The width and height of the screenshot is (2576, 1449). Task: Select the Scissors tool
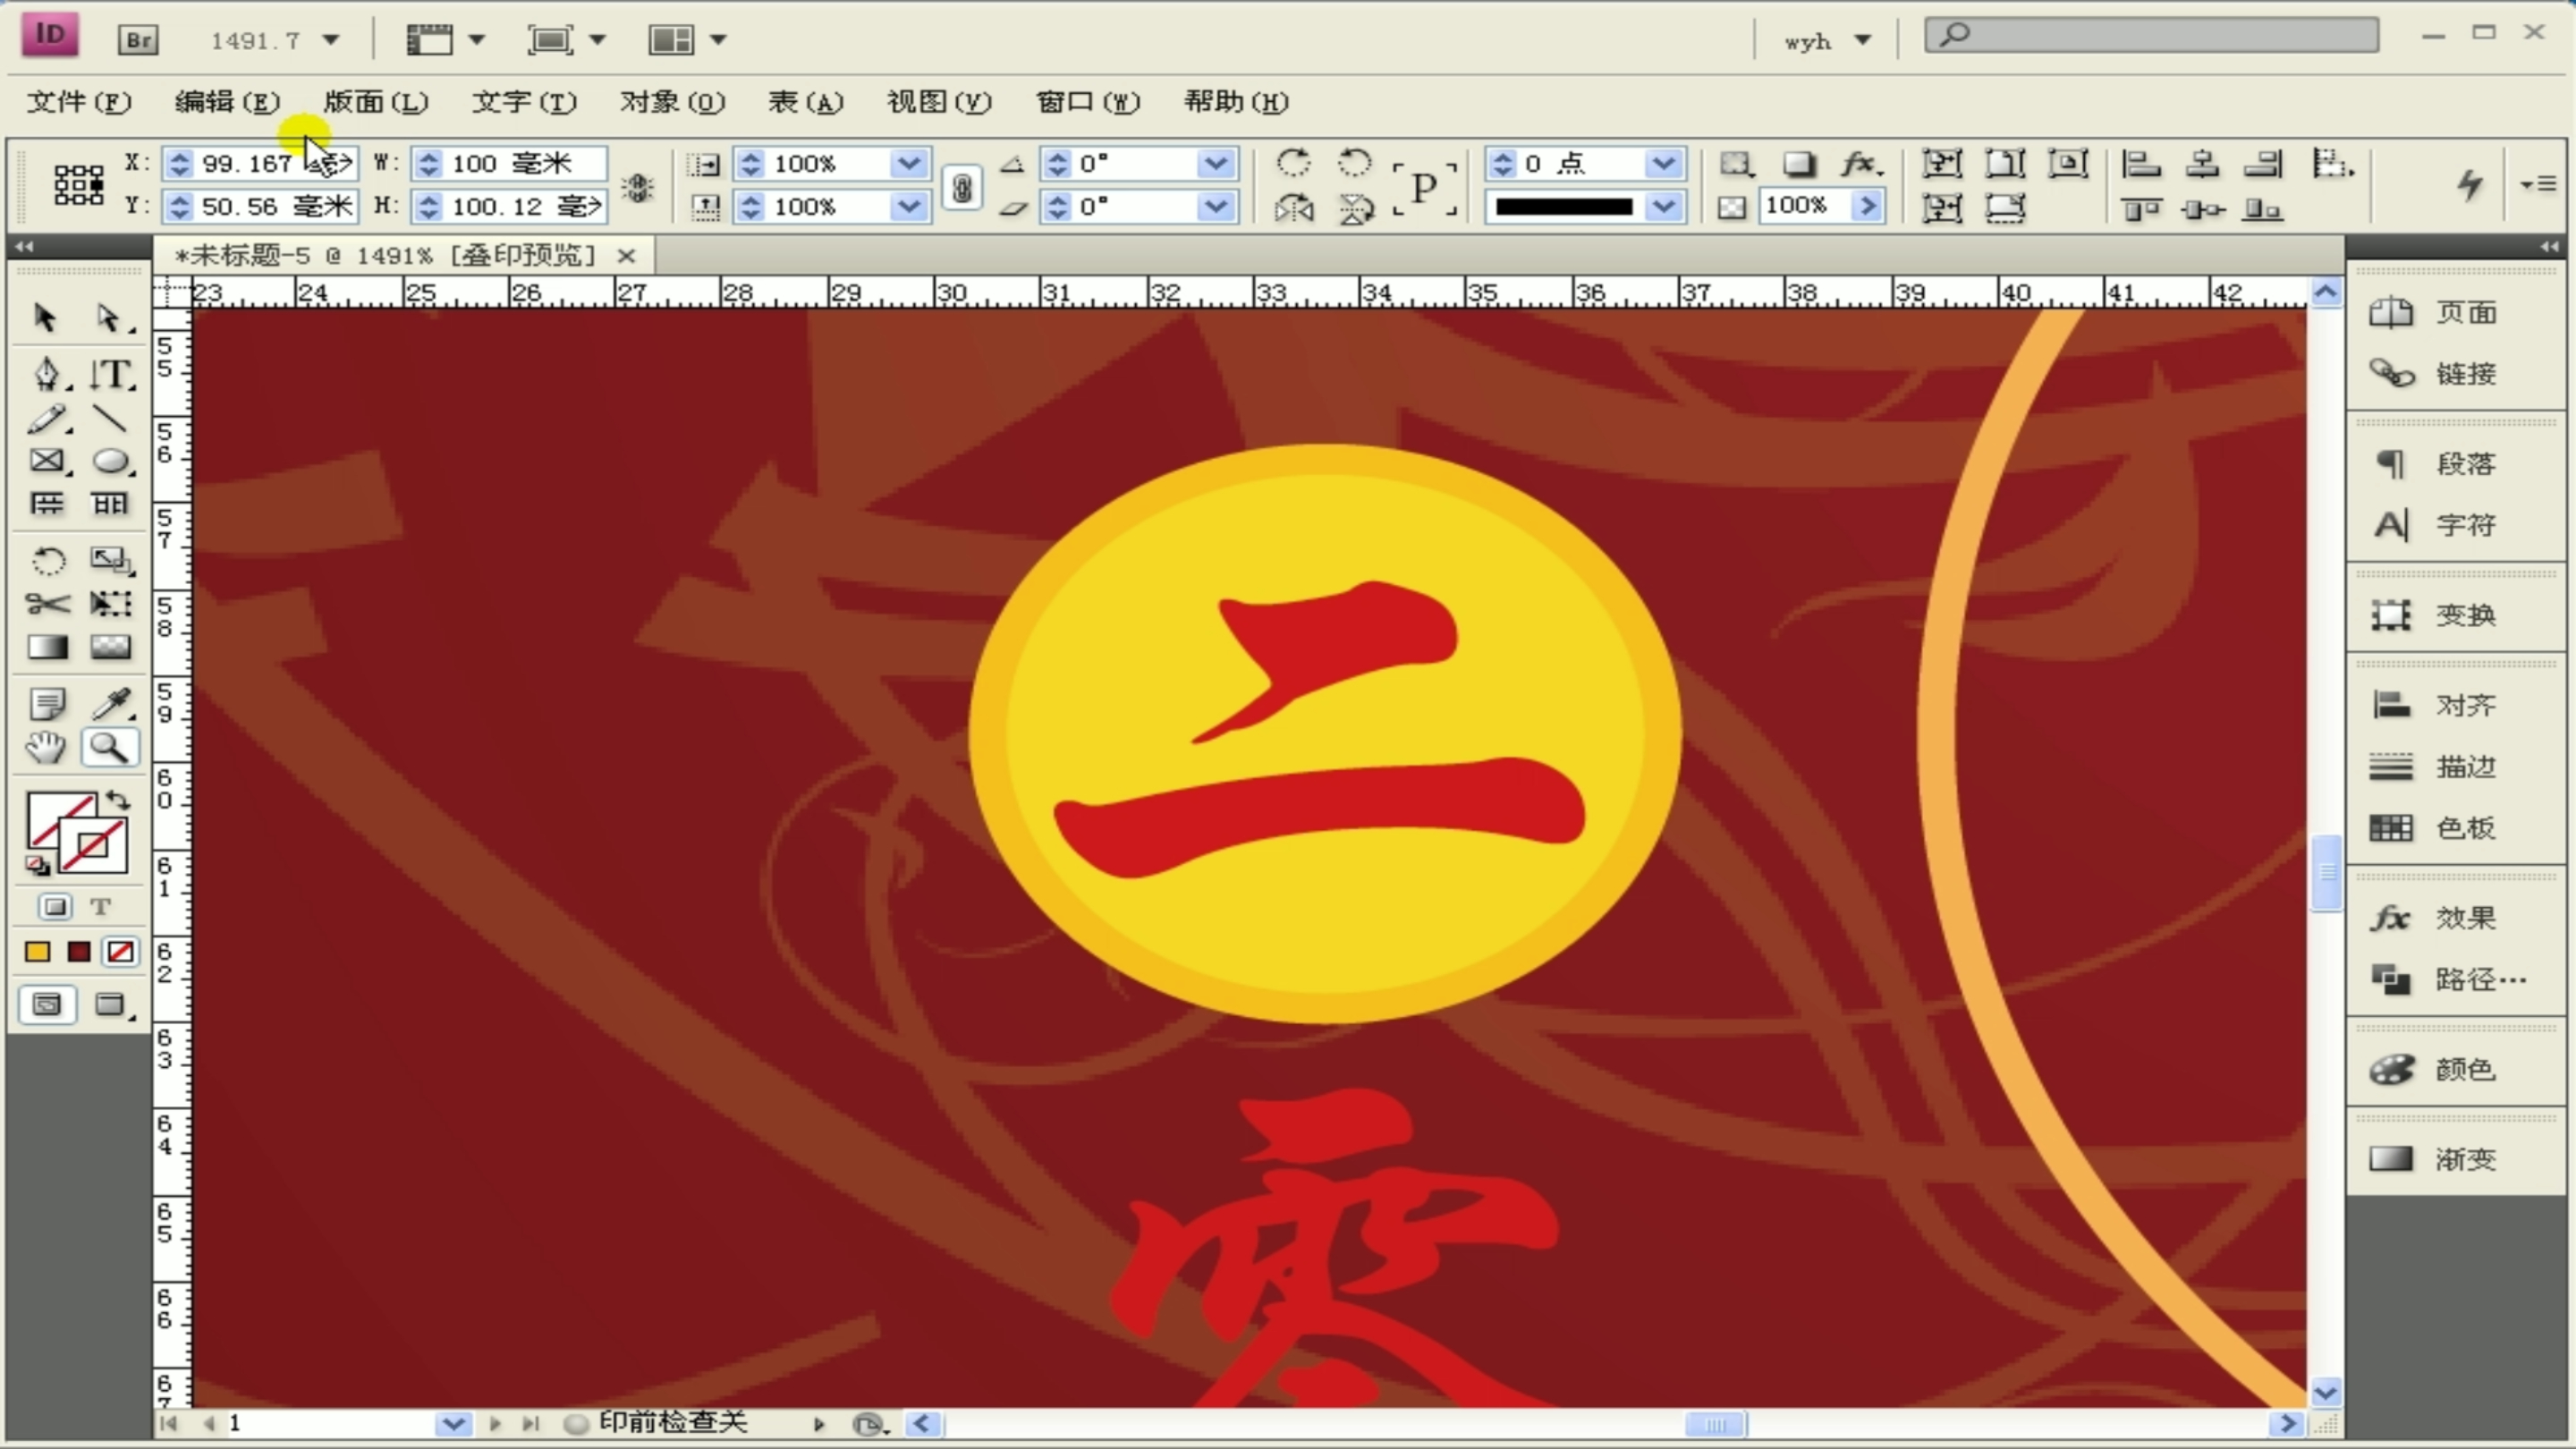coord(45,604)
